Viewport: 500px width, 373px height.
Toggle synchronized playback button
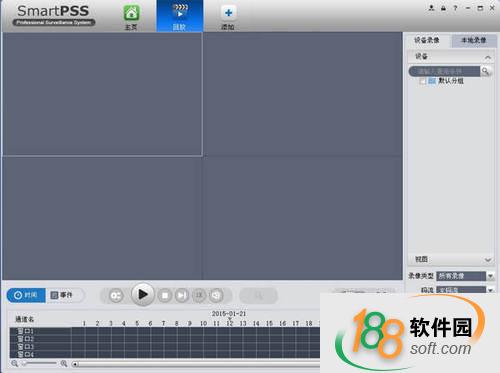click(116, 296)
